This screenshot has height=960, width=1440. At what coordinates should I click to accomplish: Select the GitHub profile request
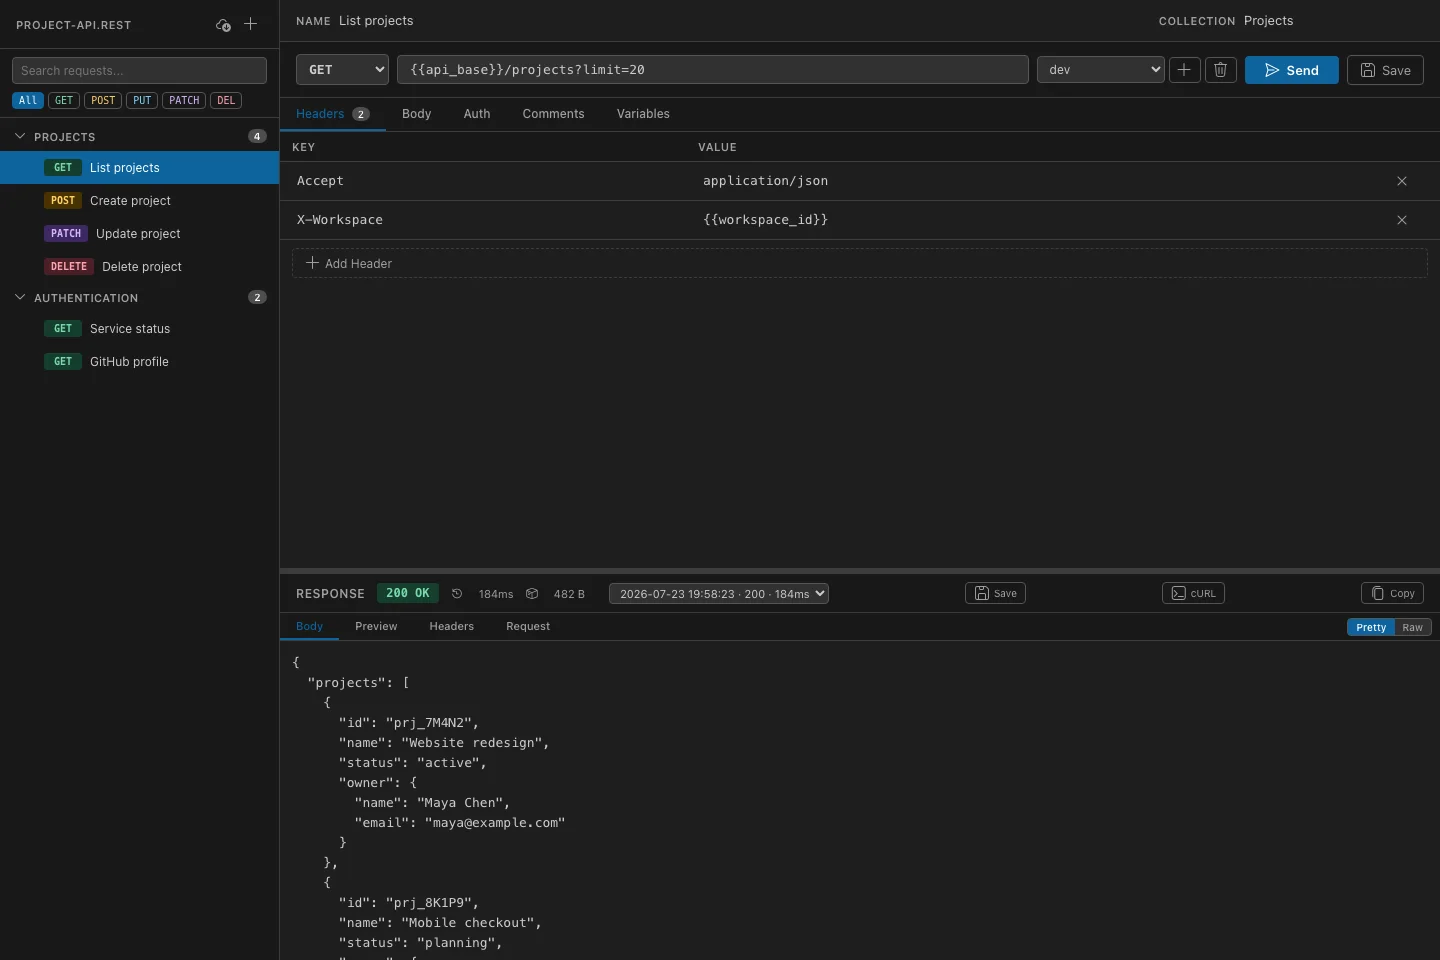[x=139, y=361]
